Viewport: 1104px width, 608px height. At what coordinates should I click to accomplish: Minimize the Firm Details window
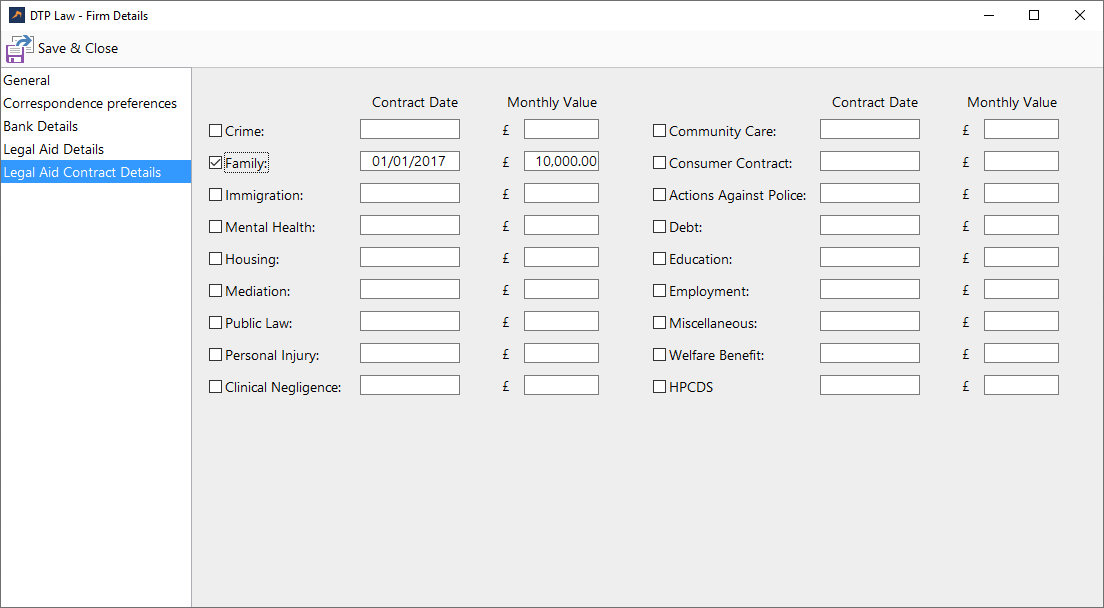click(x=988, y=16)
